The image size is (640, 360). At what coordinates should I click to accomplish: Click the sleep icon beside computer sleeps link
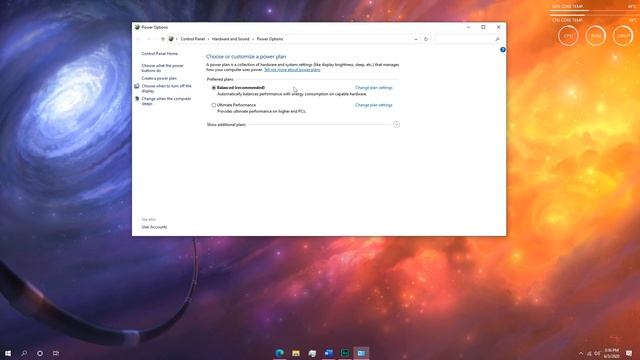click(137, 99)
